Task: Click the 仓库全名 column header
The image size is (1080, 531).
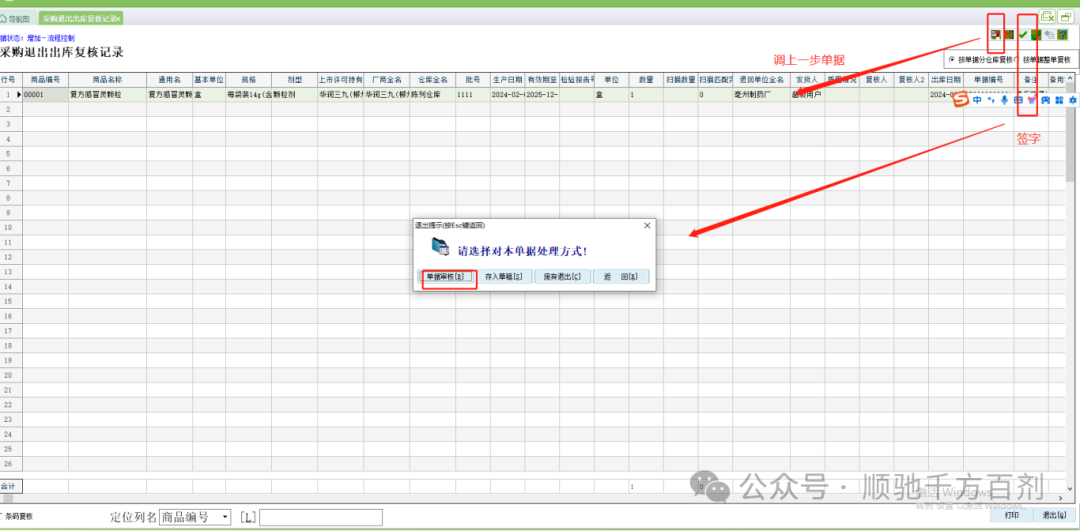Action: (x=433, y=80)
